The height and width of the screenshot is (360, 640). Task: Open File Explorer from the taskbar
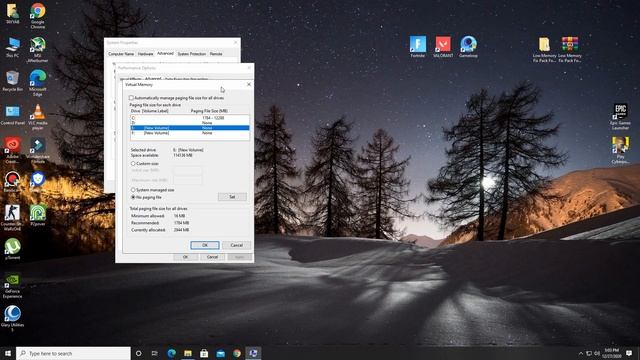click(x=188, y=353)
